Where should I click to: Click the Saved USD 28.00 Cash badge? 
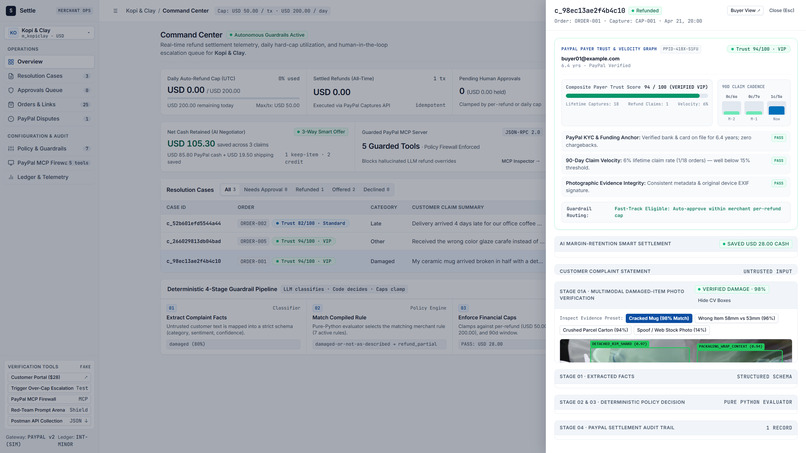point(755,244)
